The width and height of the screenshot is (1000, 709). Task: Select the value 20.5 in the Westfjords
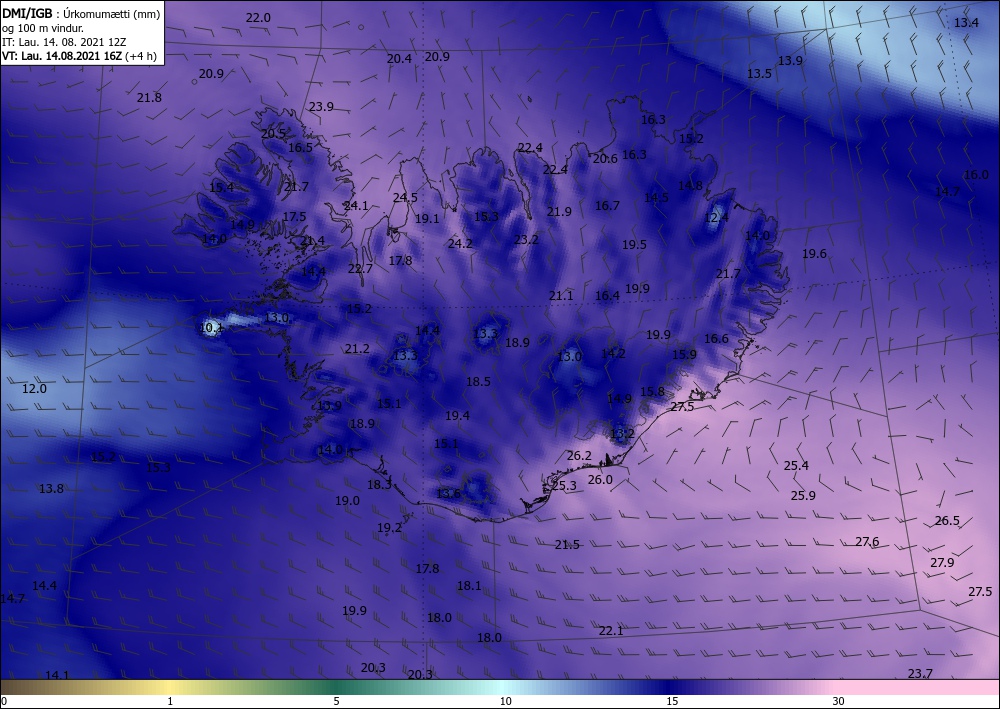pyautogui.click(x=274, y=134)
